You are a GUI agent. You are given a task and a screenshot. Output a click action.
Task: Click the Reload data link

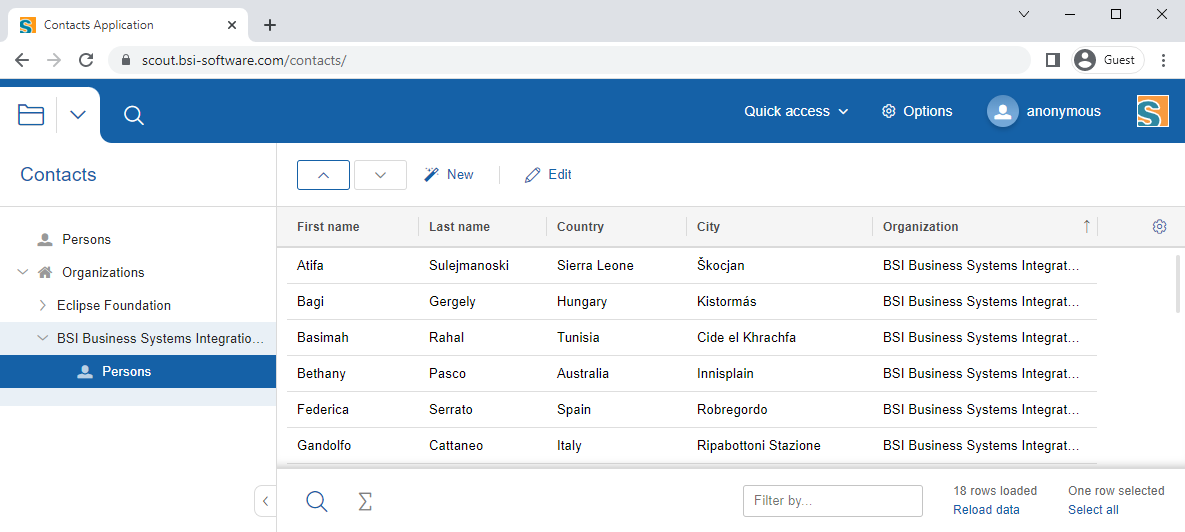pos(986,510)
